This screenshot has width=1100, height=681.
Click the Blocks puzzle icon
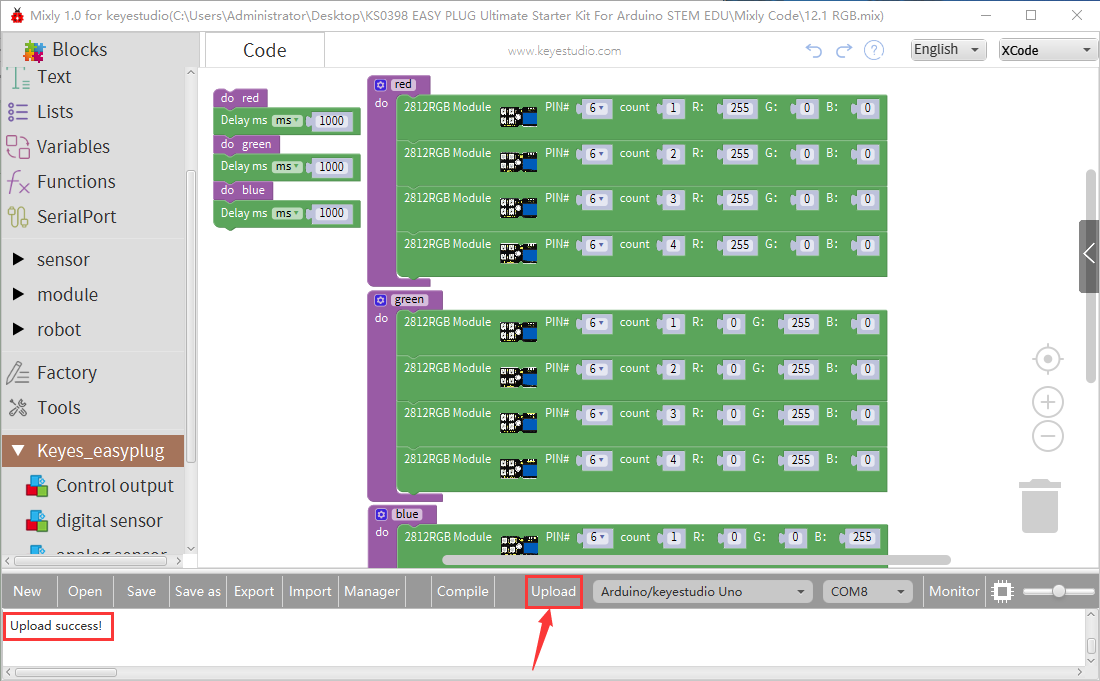pyautogui.click(x=34, y=50)
